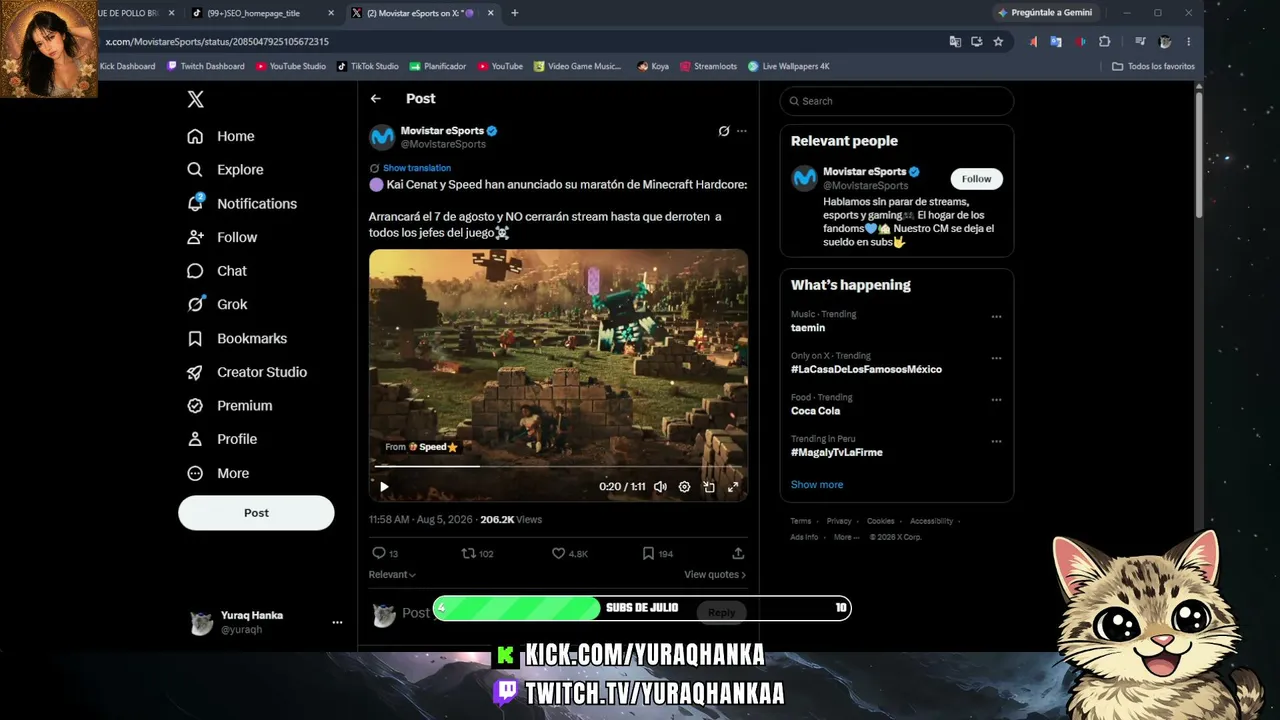Open Creator Studio from the sidebar

[x=247, y=372]
